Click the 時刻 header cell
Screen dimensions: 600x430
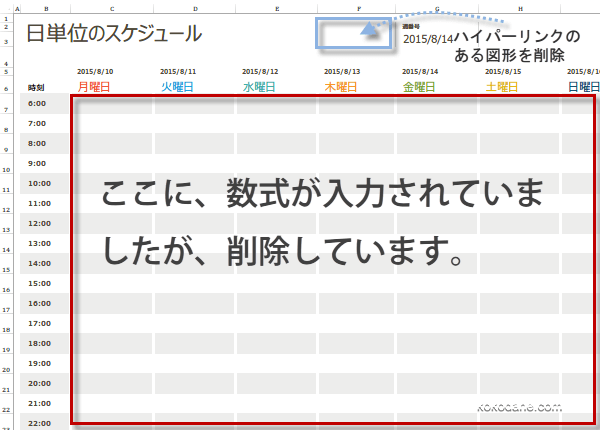(x=36, y=88)
